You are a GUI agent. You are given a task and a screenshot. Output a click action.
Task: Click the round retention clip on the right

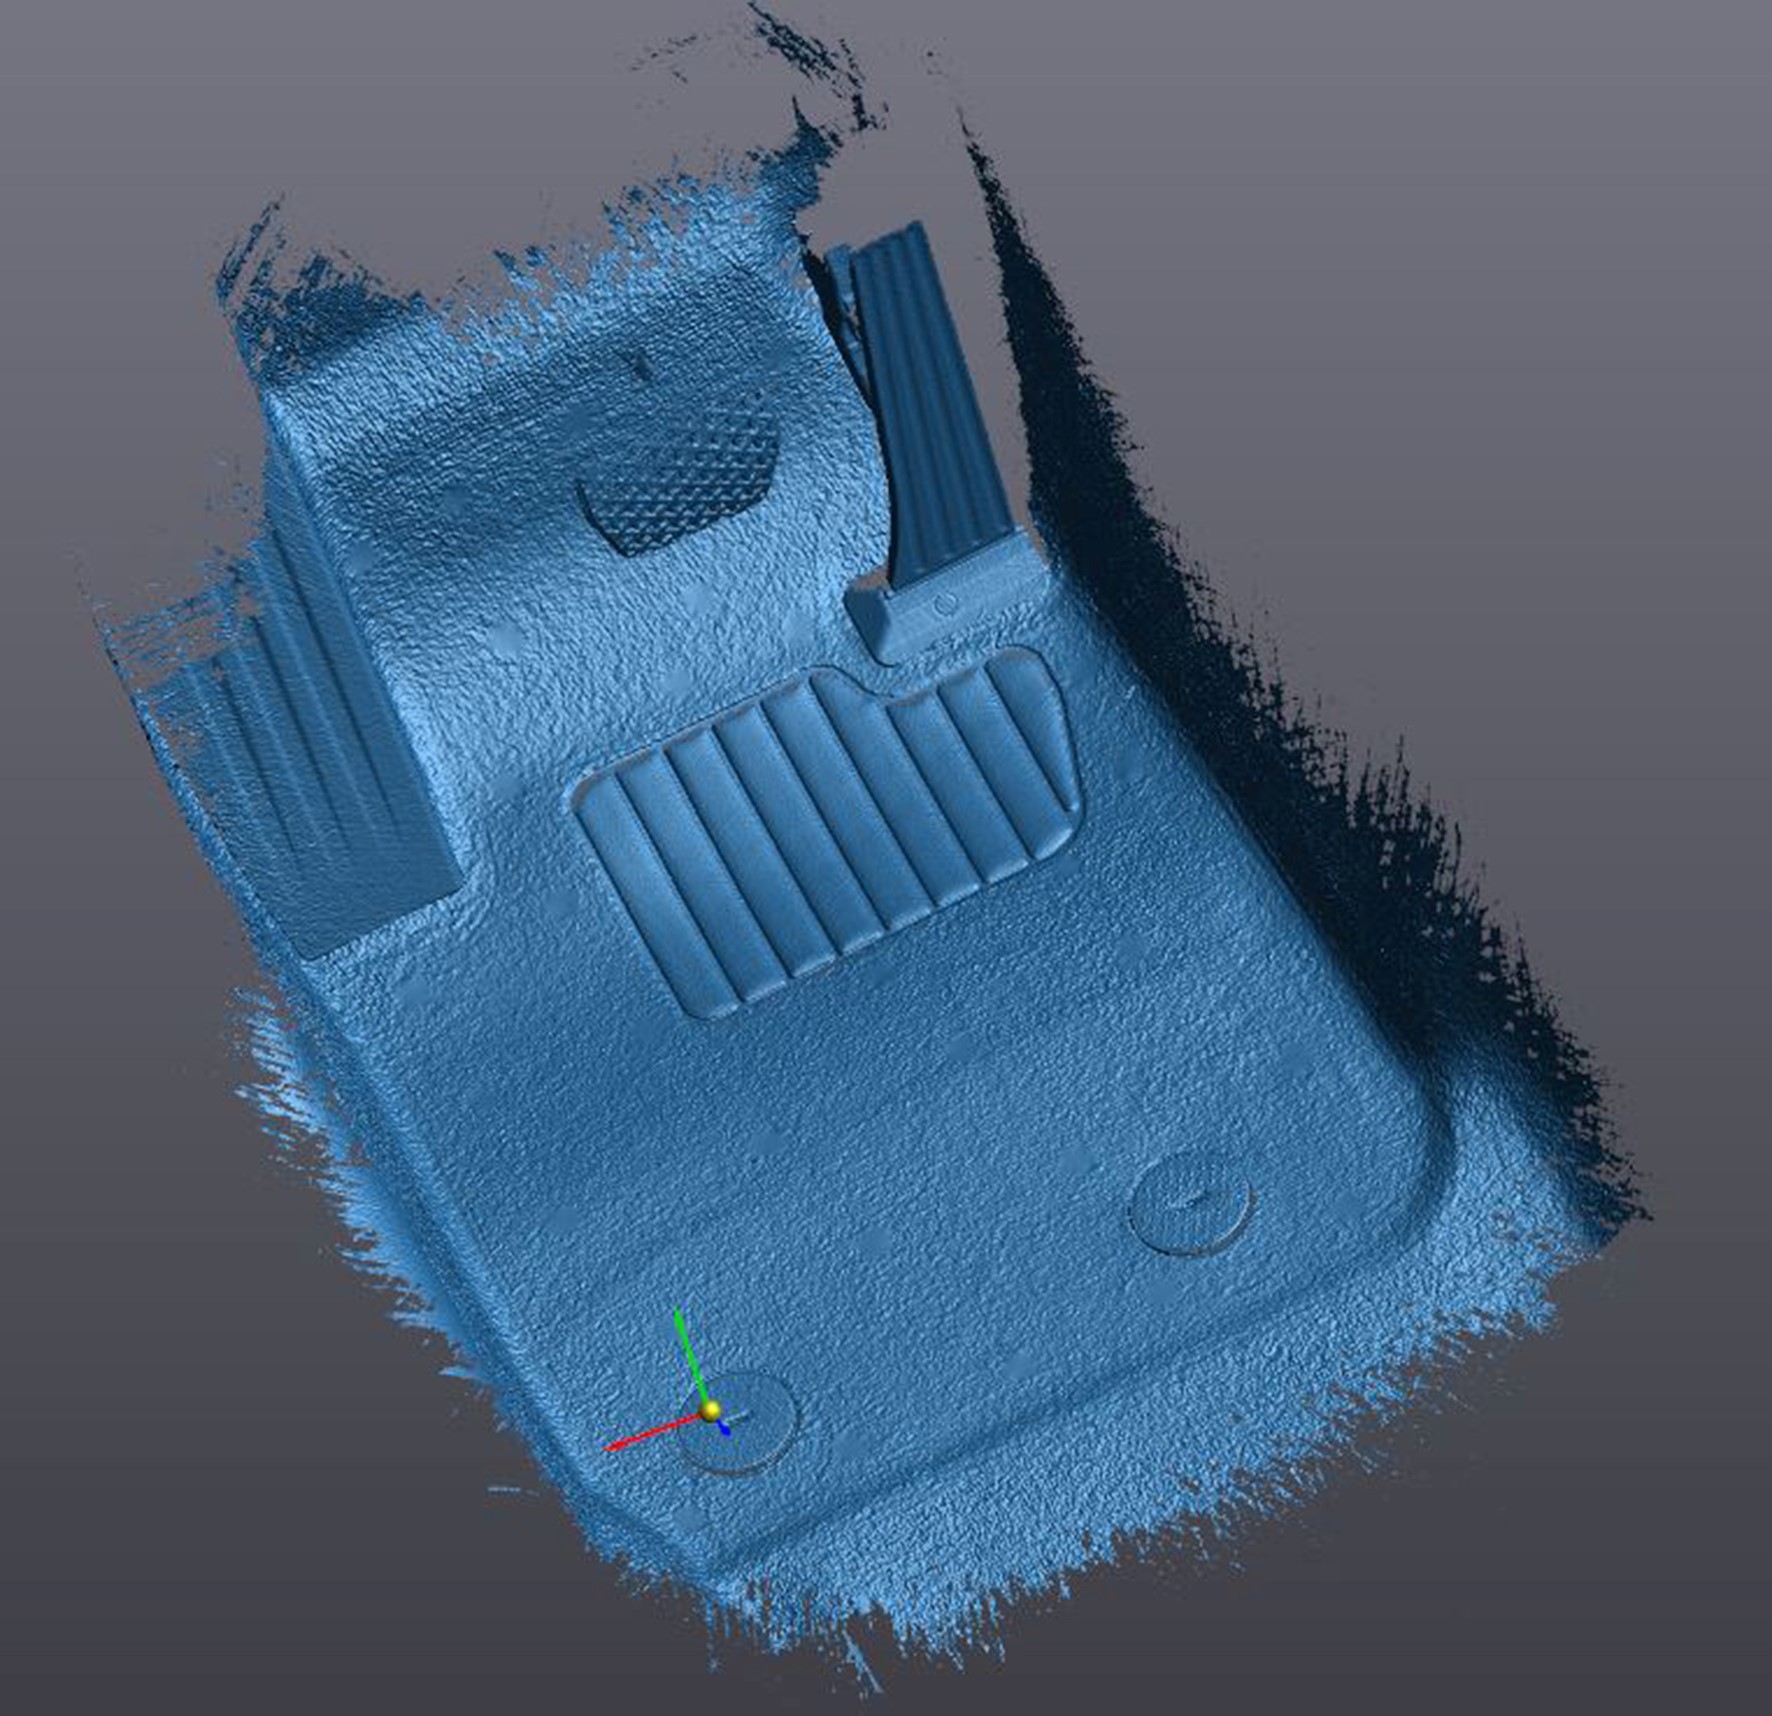click(1189, 1202)
